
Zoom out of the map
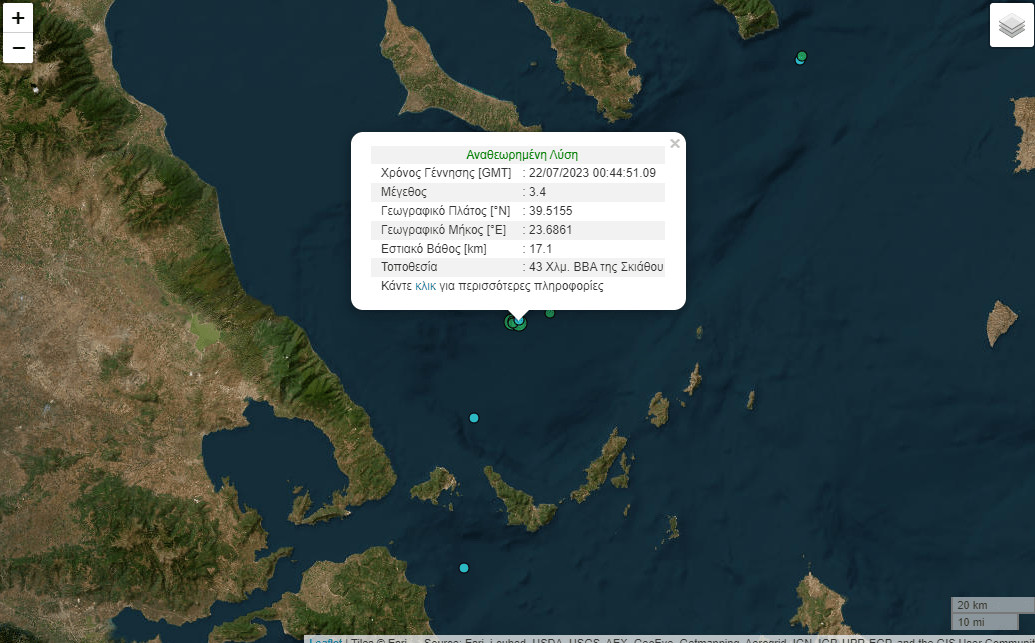pyautogui.click(x=18, y=48)
